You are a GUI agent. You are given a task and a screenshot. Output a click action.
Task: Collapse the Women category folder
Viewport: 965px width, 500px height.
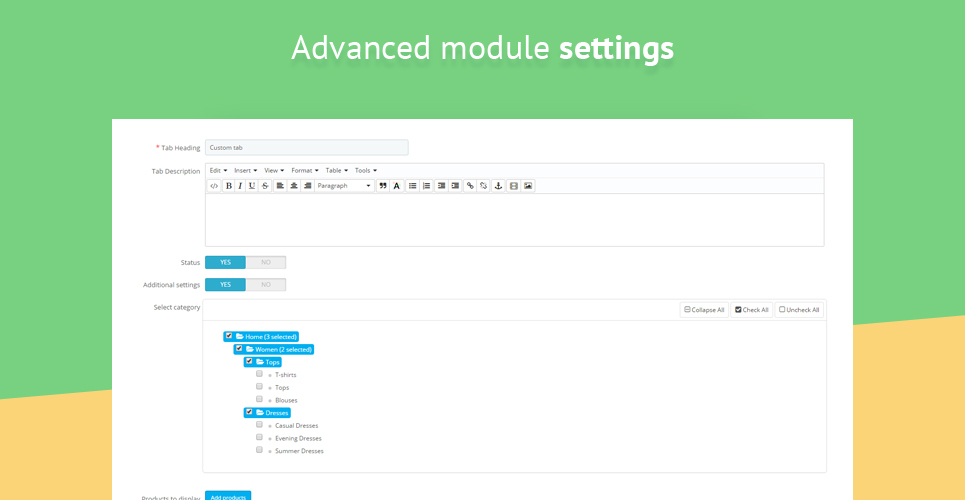click(250, 349)
